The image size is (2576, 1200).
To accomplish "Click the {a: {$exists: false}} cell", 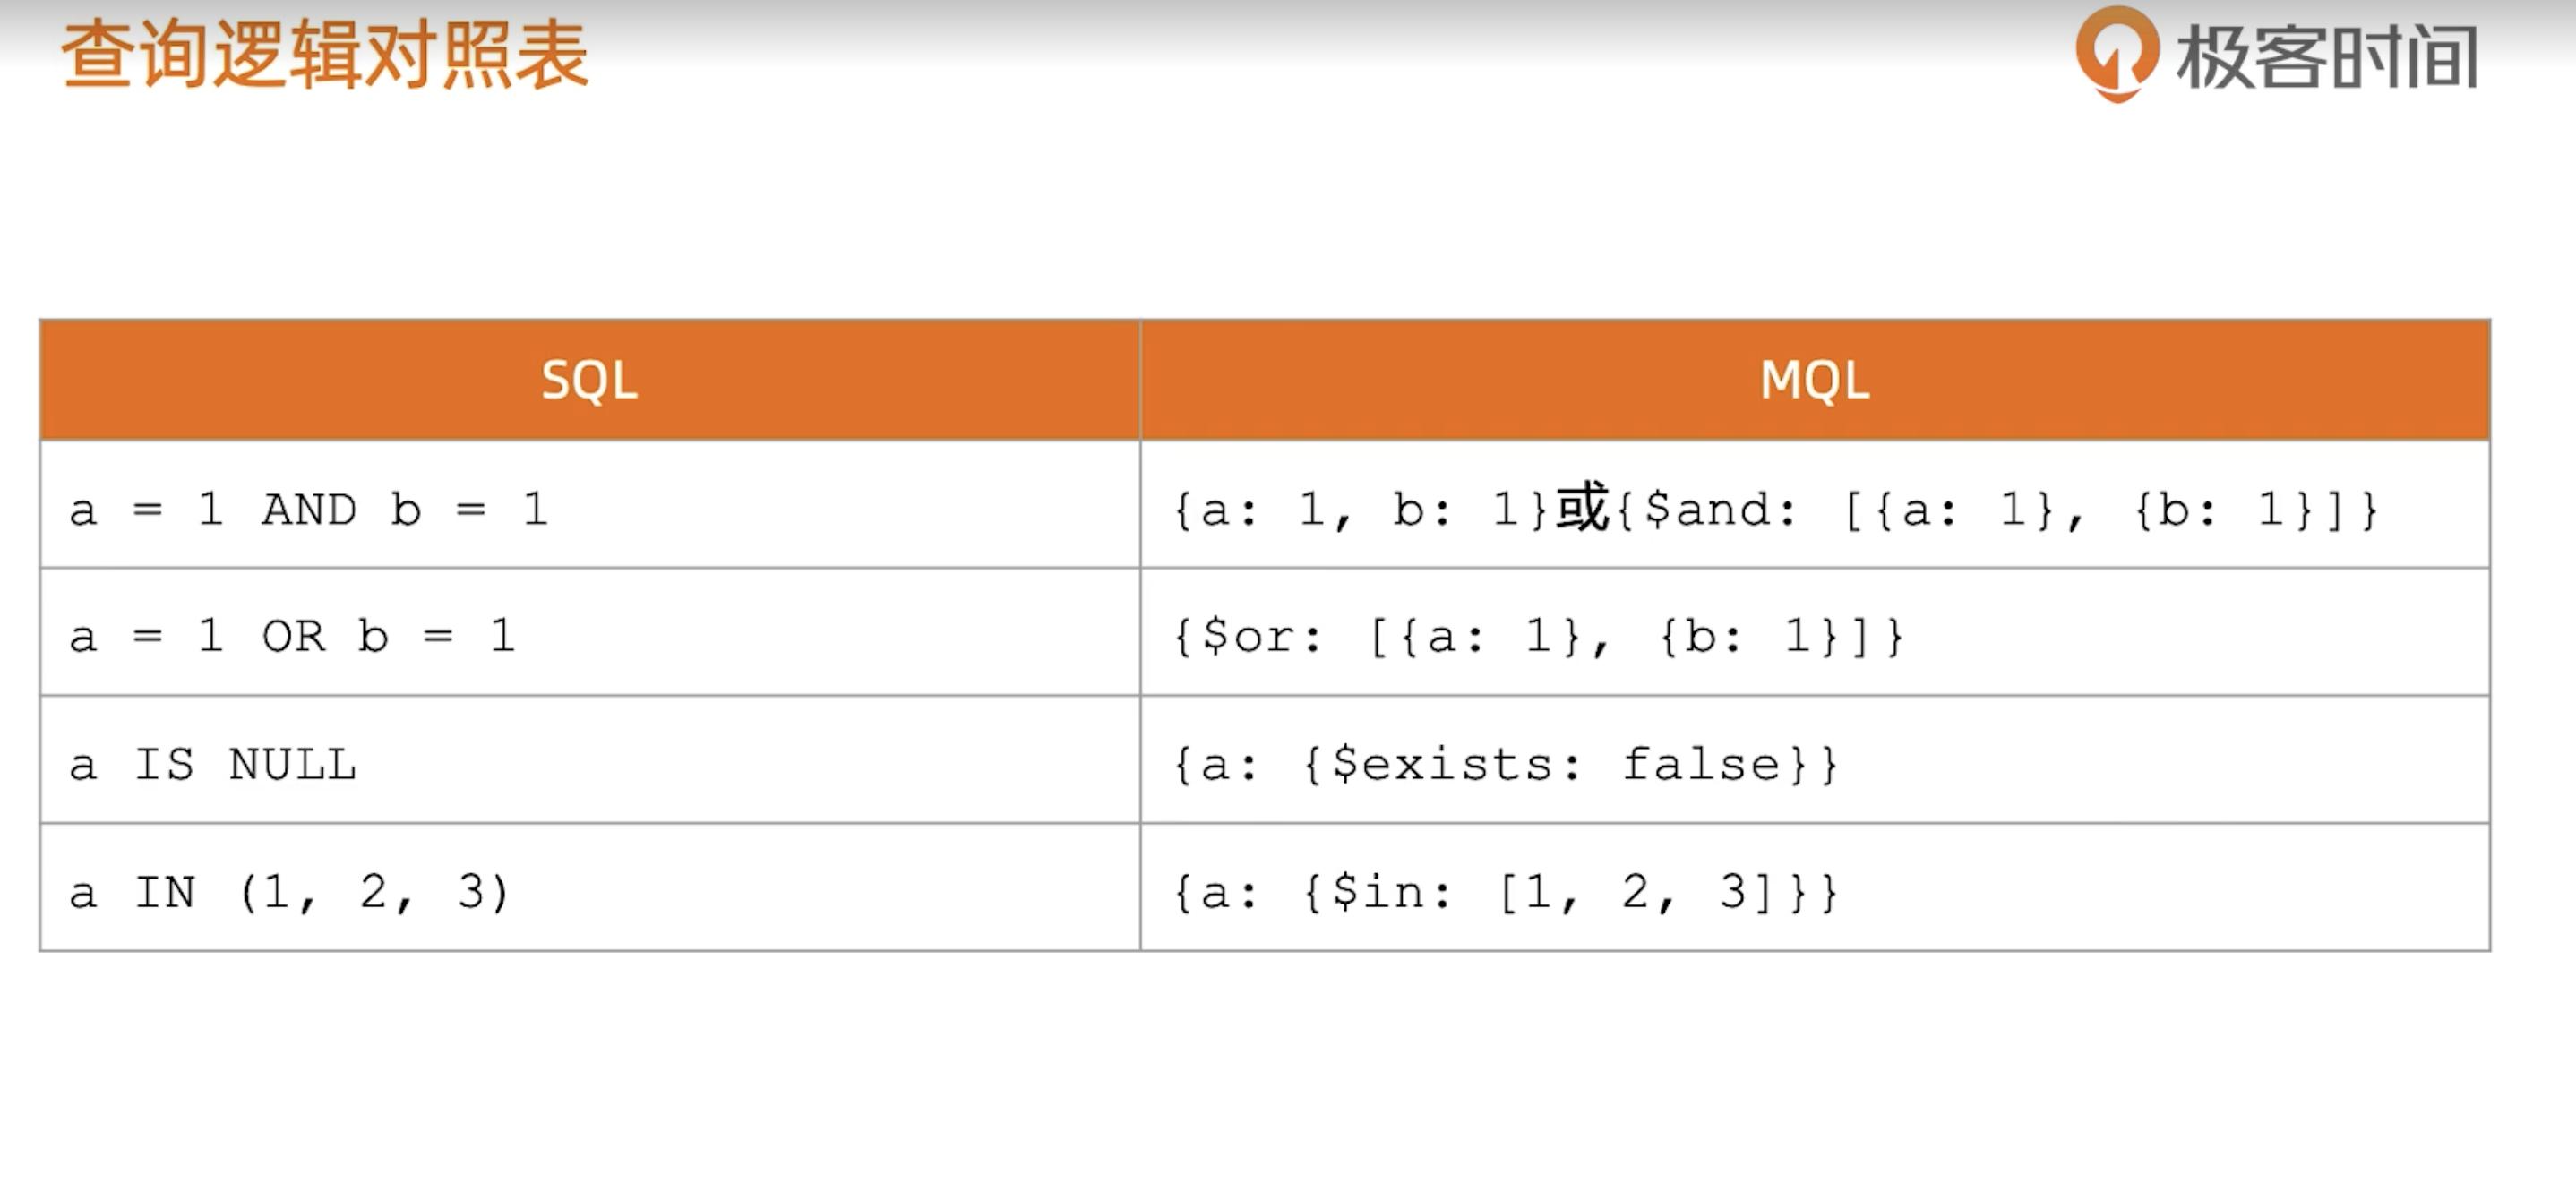I will pos(1505,765).
